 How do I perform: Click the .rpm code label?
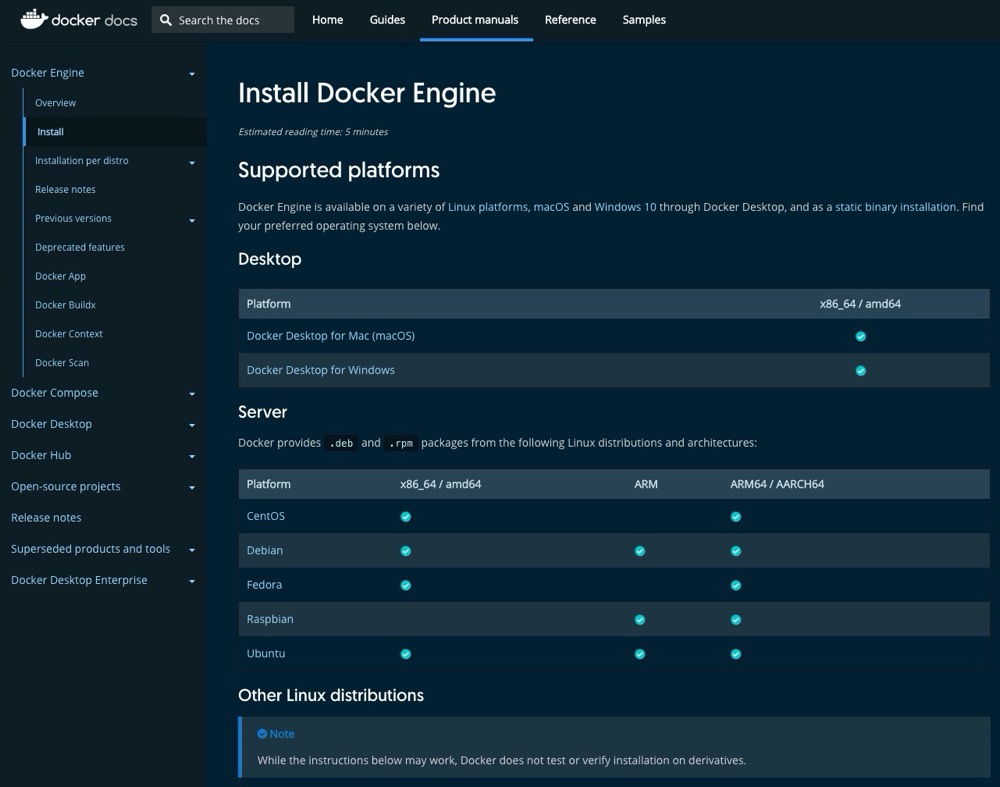coord(401,443)
